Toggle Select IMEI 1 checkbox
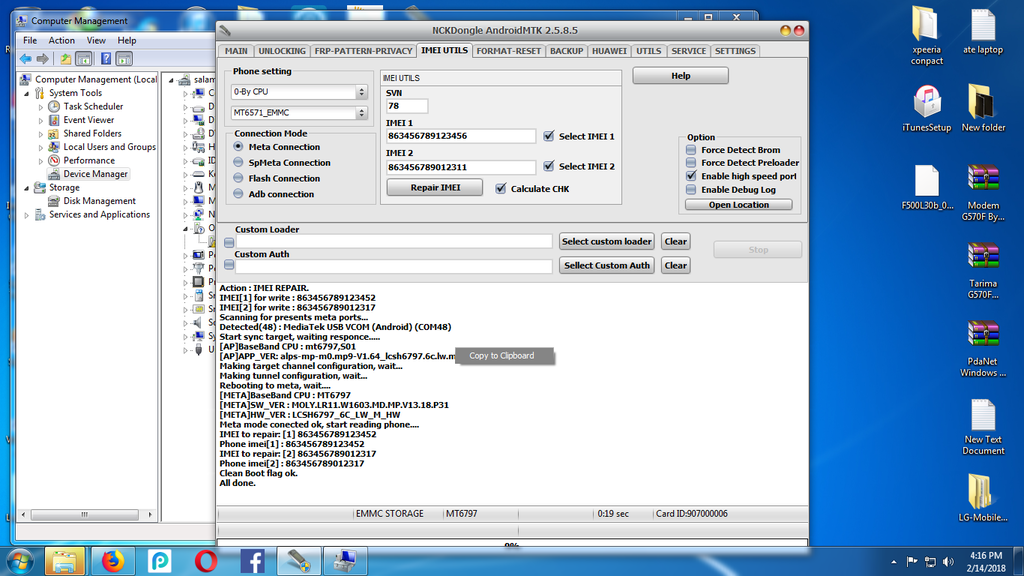The height and width of the screenshot is (576, 1024). click(549, 136)
